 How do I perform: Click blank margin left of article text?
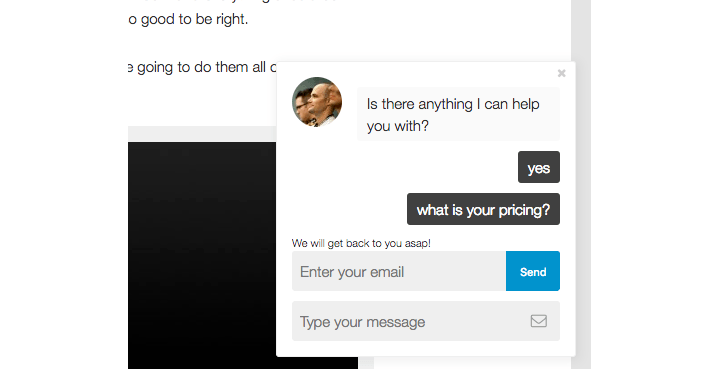click(64, 184)
